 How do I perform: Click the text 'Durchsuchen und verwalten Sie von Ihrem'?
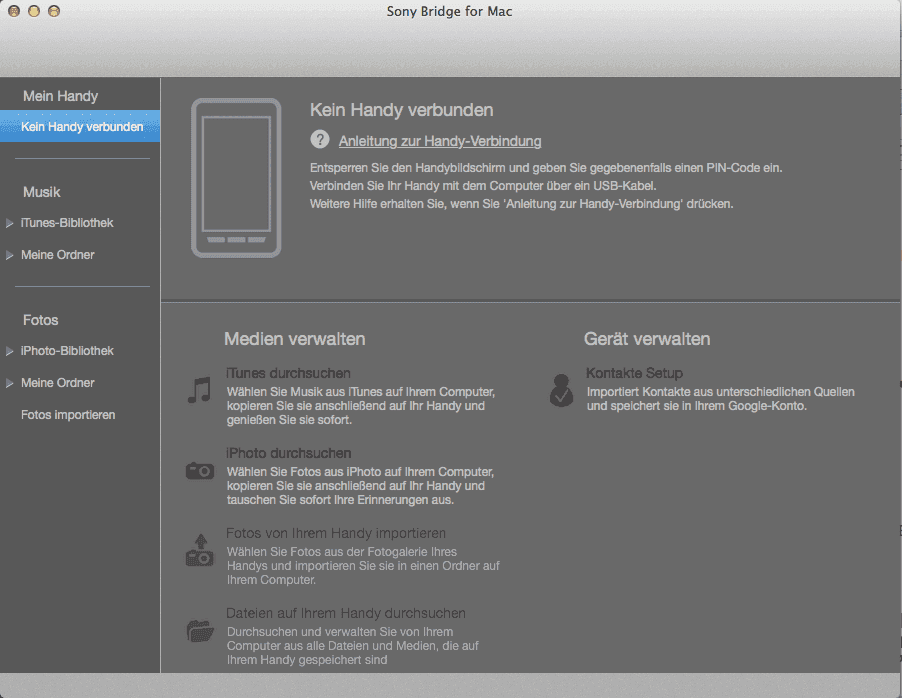pyautogui.click(x=340, y=632)
